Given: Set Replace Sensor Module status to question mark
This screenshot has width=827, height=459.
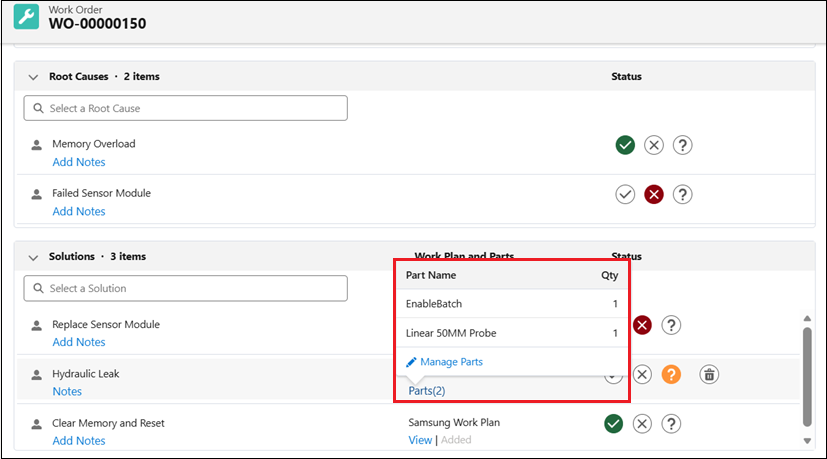Looking at the screenshot, I should [671, 325].
